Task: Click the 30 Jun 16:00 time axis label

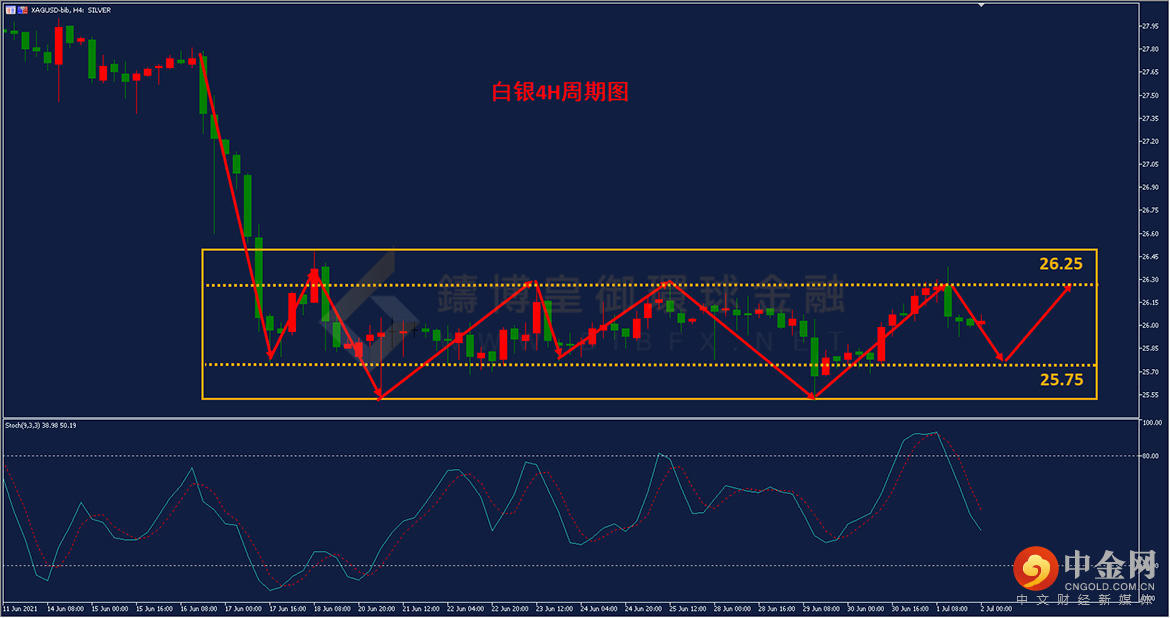Action: (x=910, y=609)
